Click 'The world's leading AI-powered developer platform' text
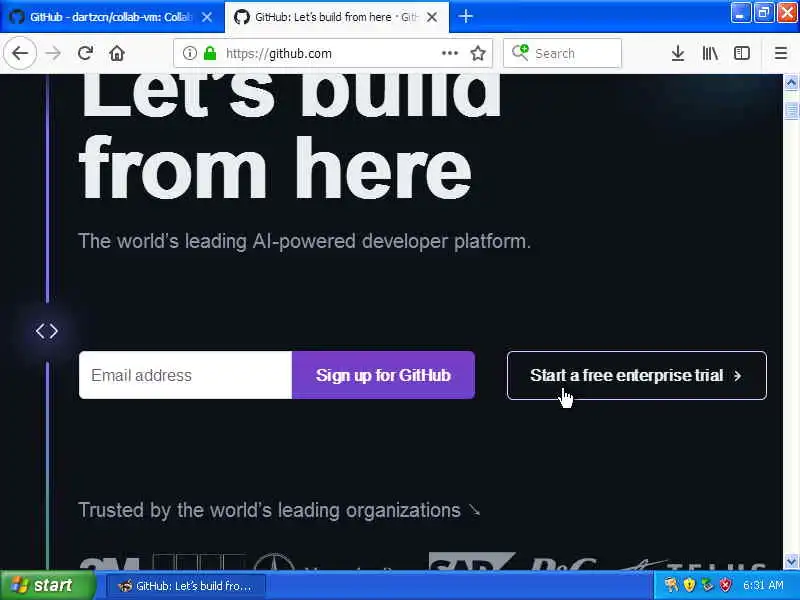Image resolution: width=800 pixels, height=600 pixels. [x=304, y=241]
